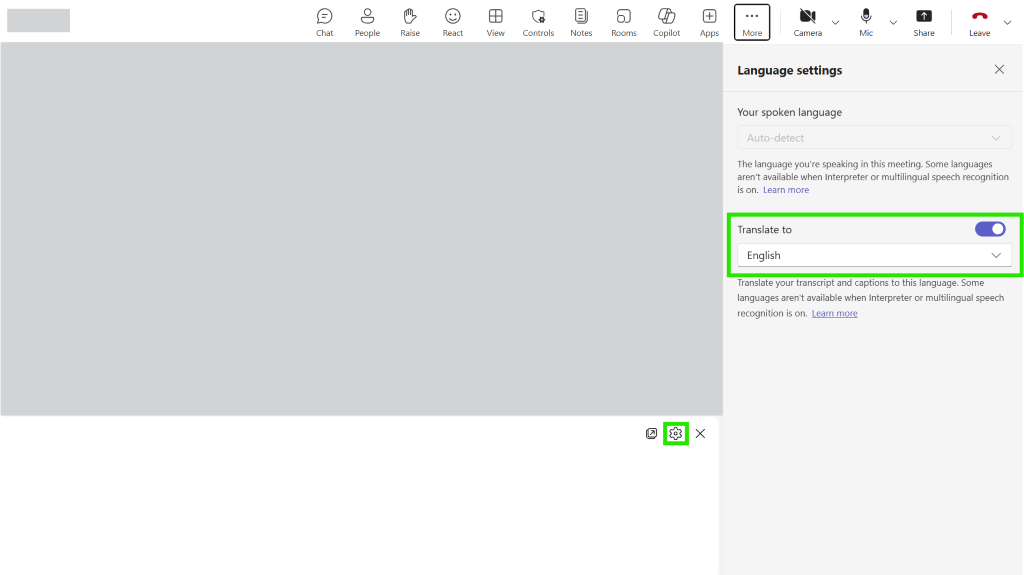The image size is (1024, 575).
Task: Click Learn more under Translate to description
Action: coord(834,313)
